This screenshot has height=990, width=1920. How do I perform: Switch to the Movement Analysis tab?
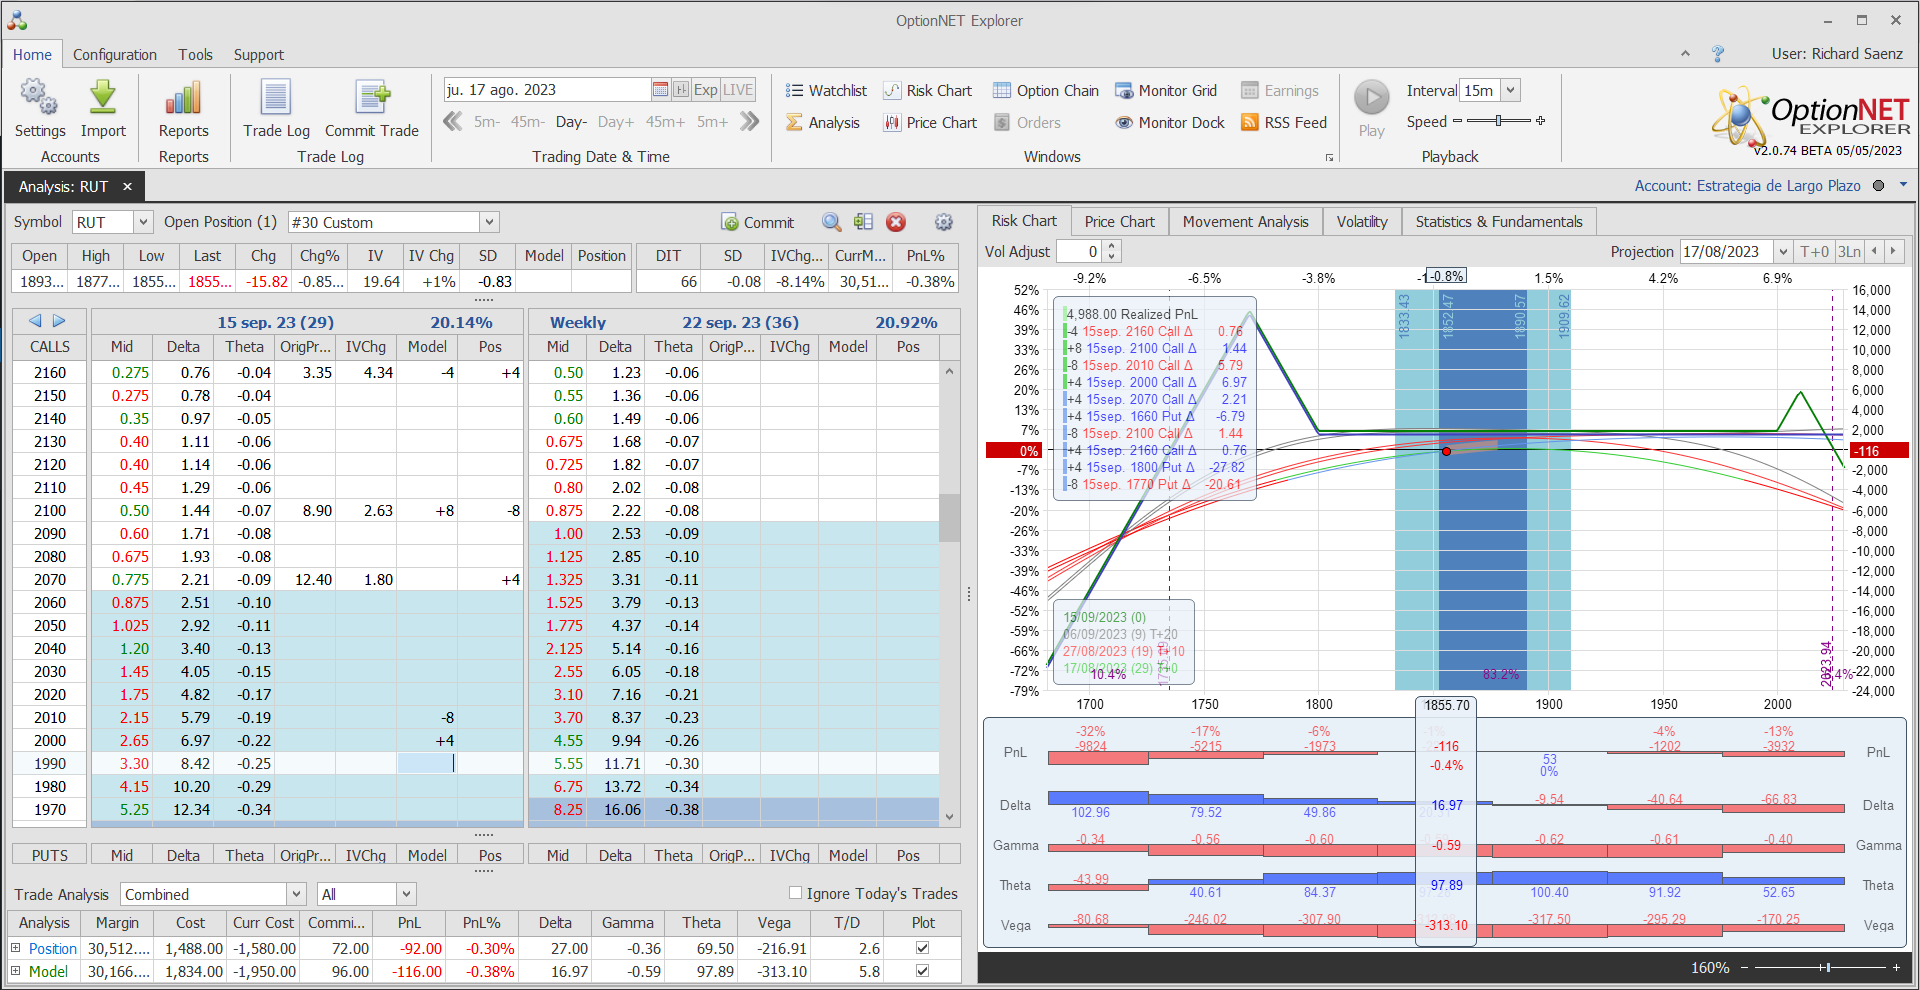coord(1245,222)
